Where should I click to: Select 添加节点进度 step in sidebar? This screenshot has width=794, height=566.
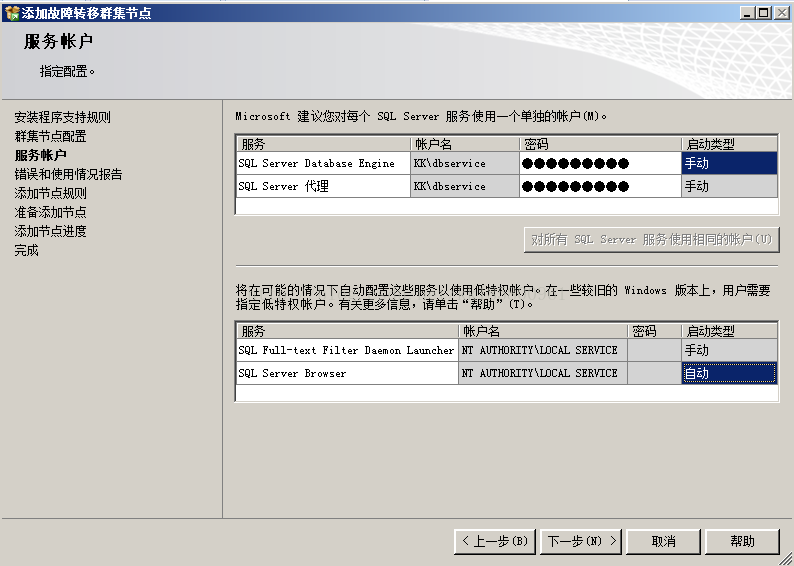(x=51, y=231)
